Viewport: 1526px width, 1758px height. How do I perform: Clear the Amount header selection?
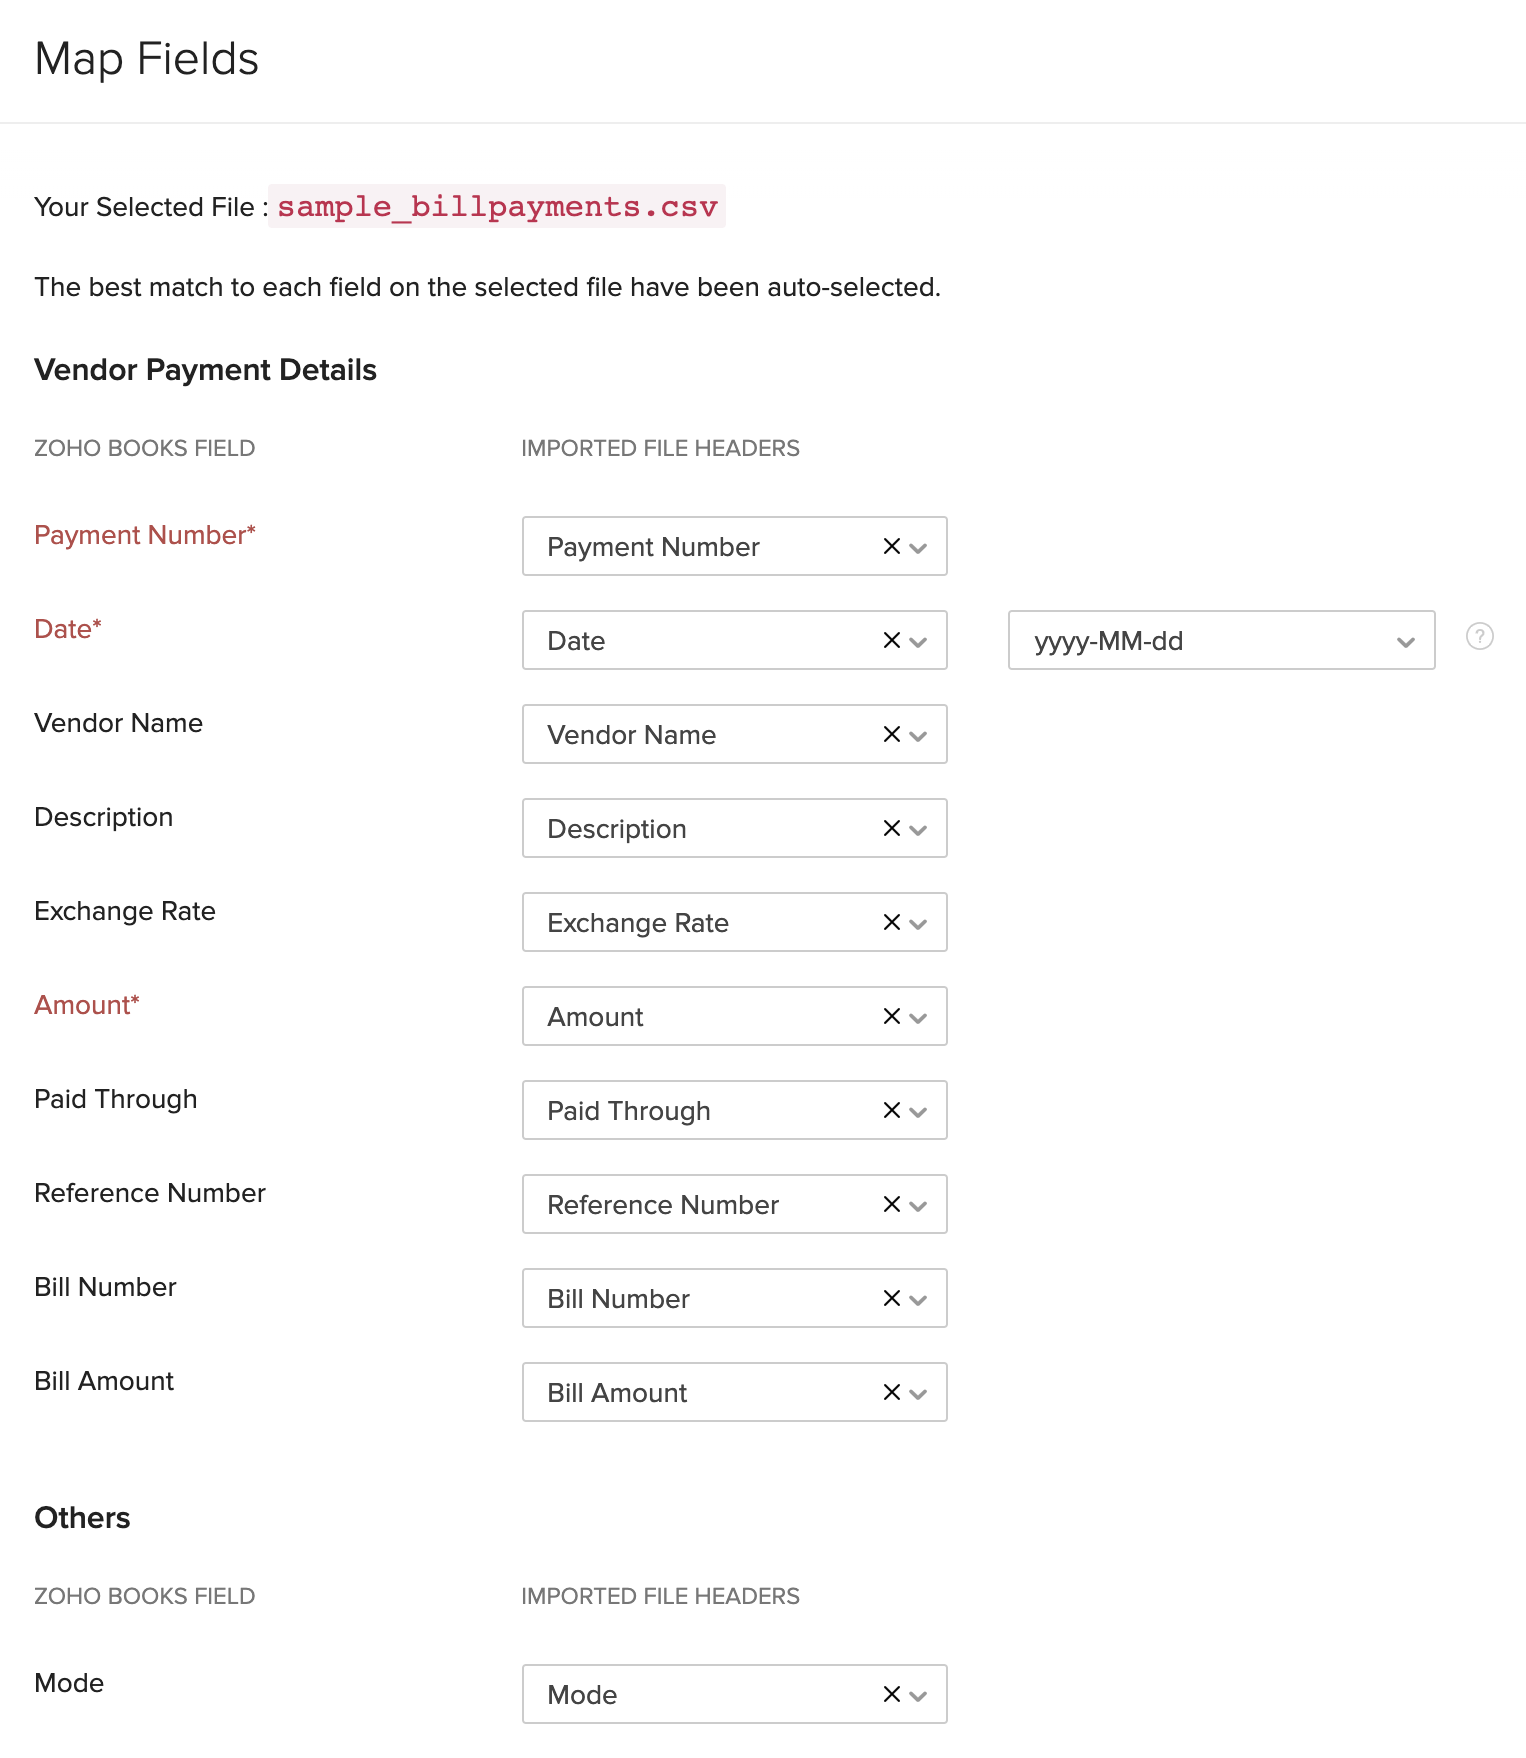coord(891,1016)
